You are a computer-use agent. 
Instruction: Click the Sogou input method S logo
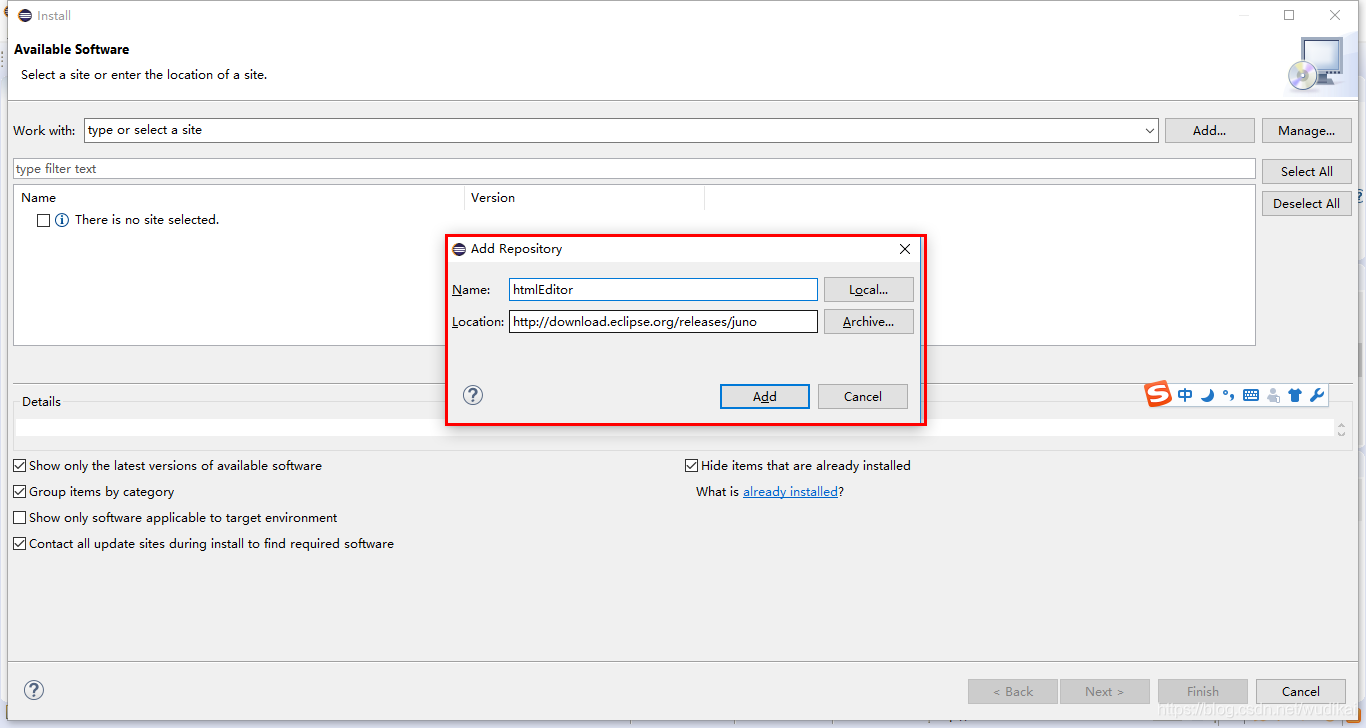1158,394
